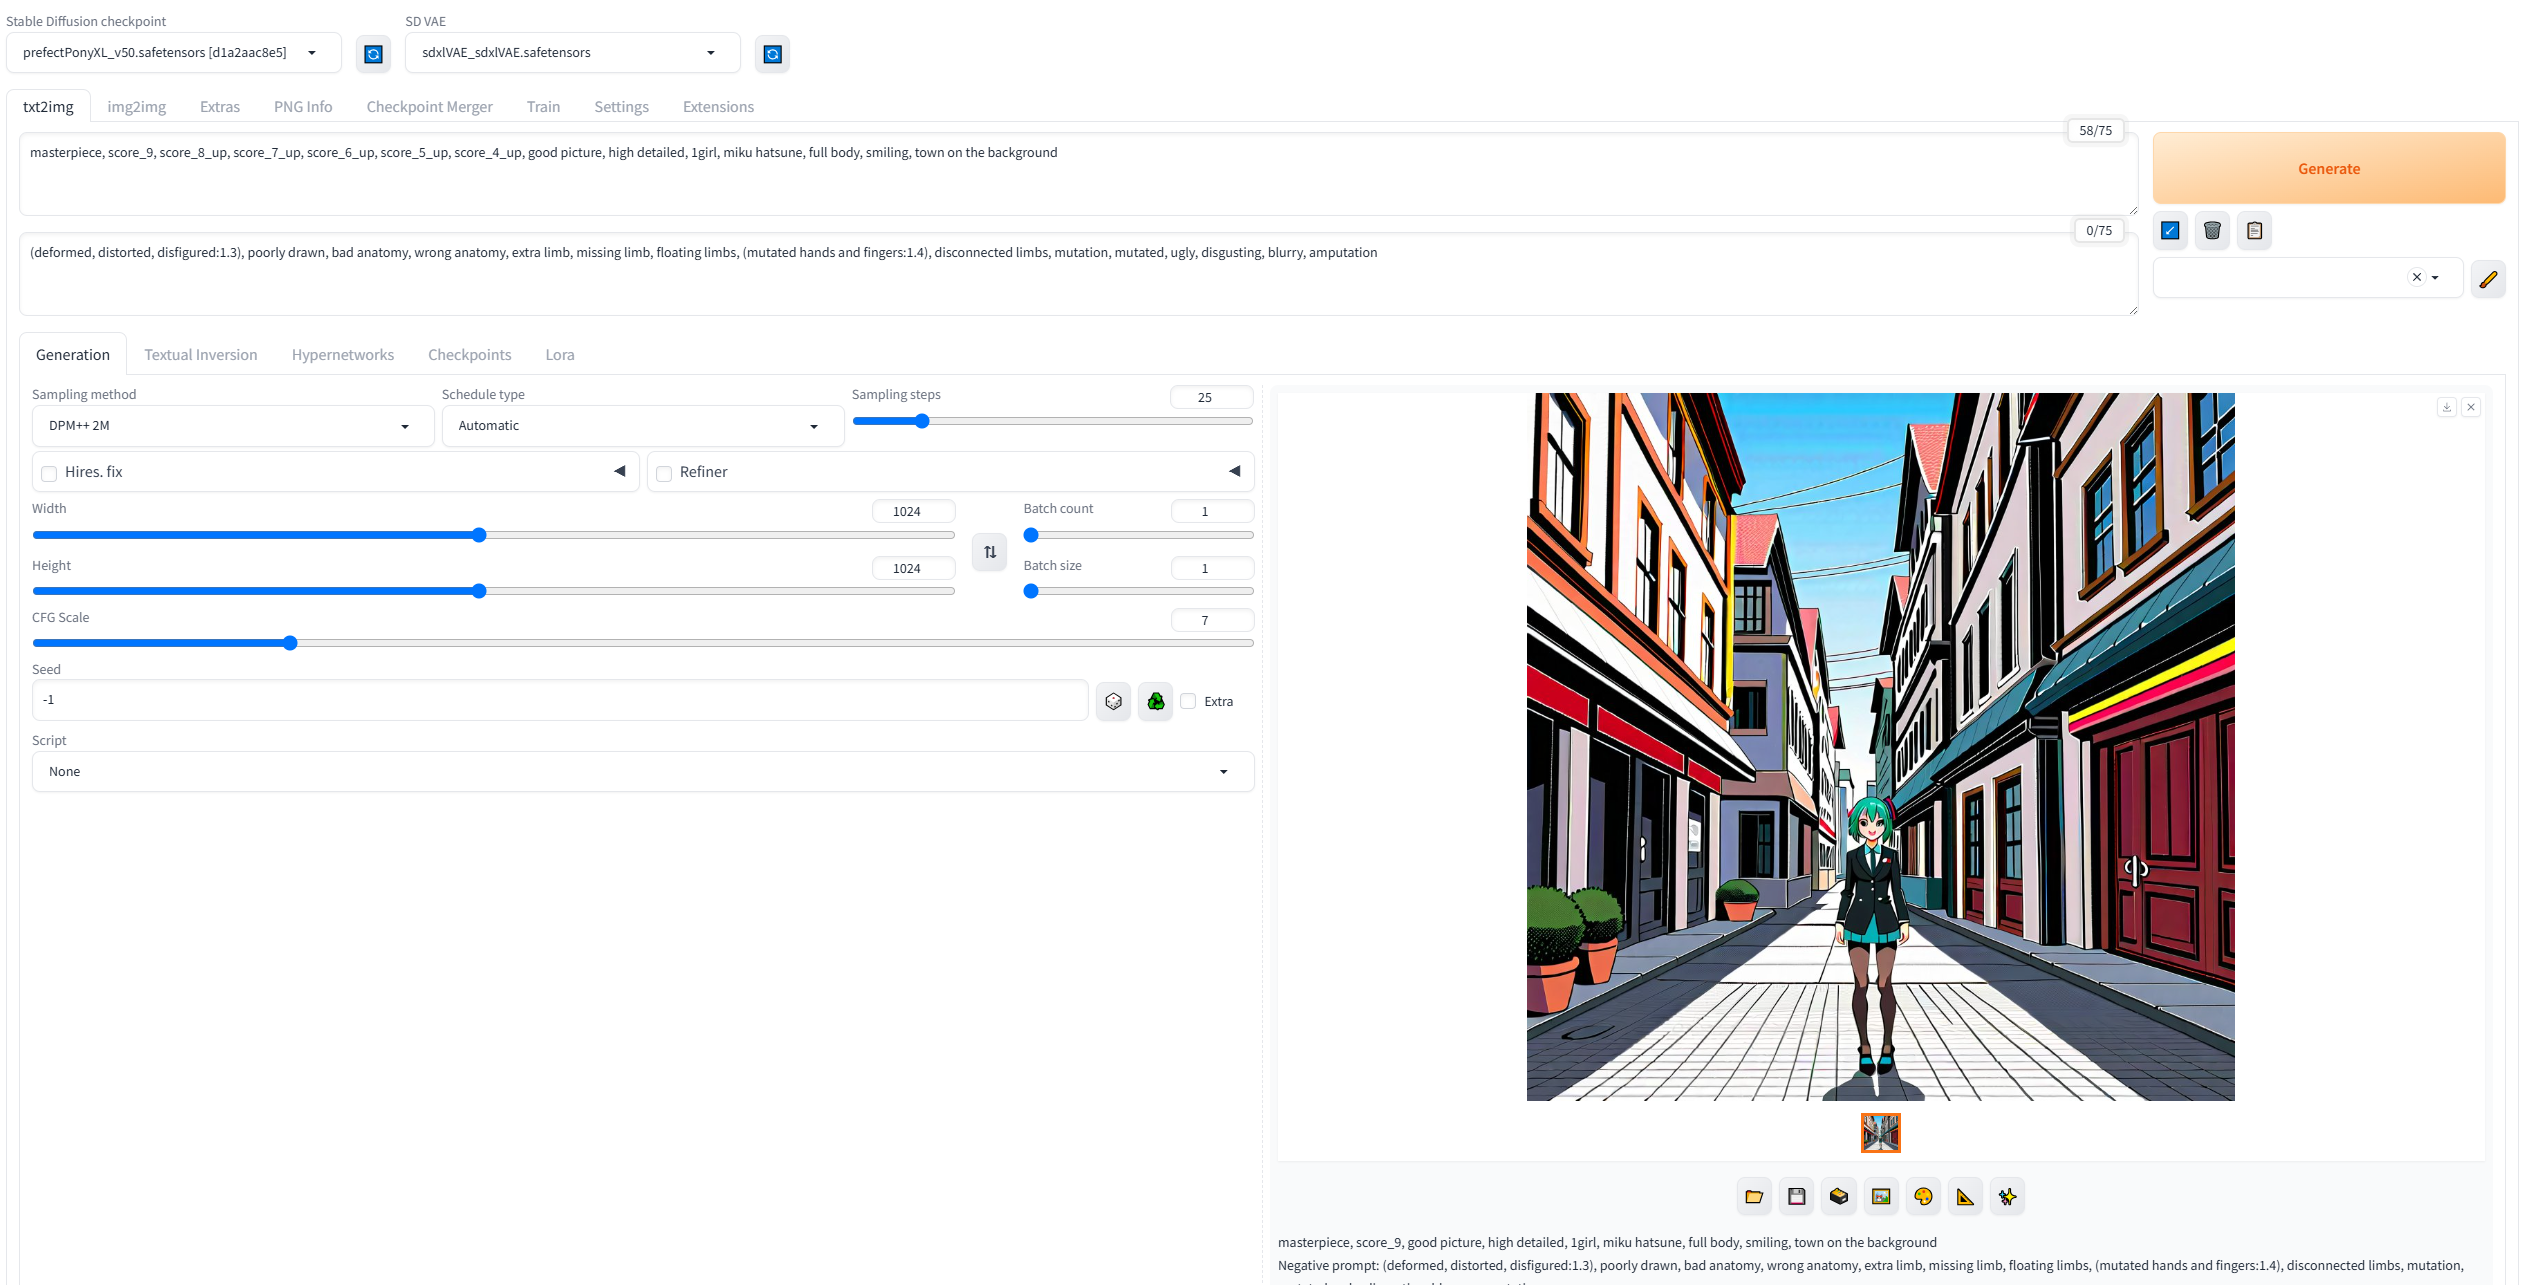
Task: Open the style editor pencil icon
Action: pos(2488,278)
